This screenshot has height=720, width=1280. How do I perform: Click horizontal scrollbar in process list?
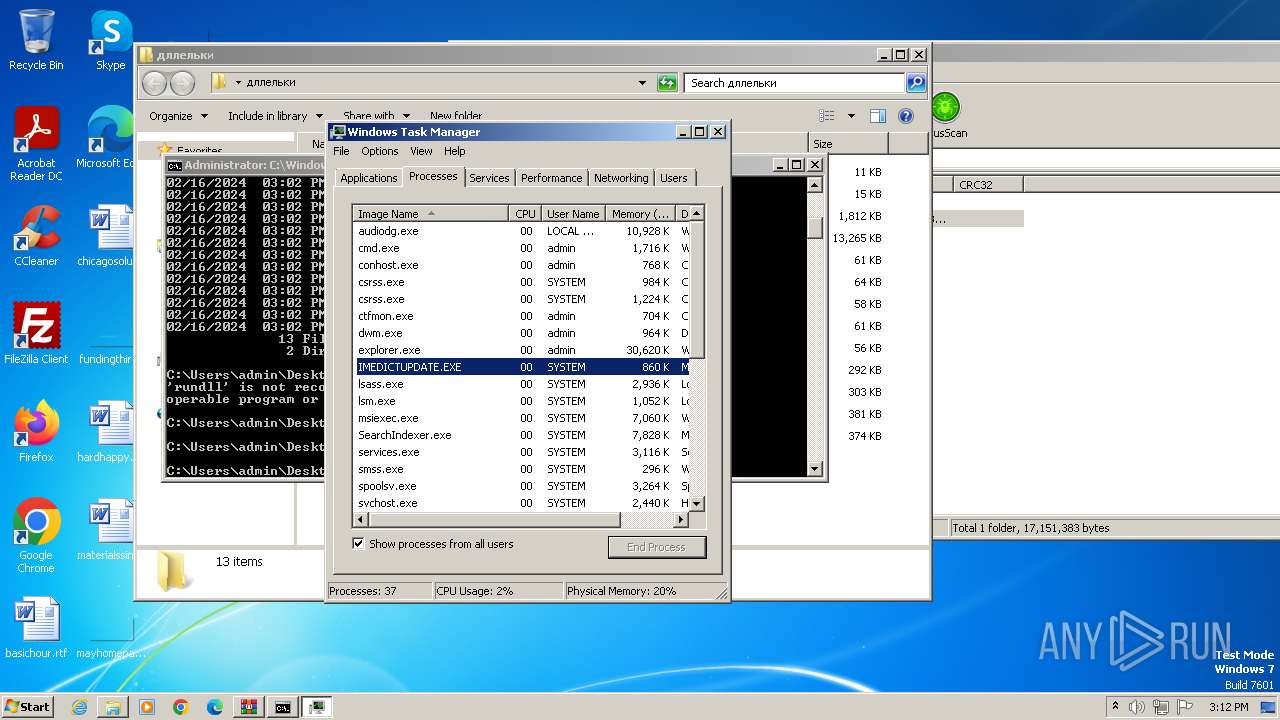[x=495, y=520]
